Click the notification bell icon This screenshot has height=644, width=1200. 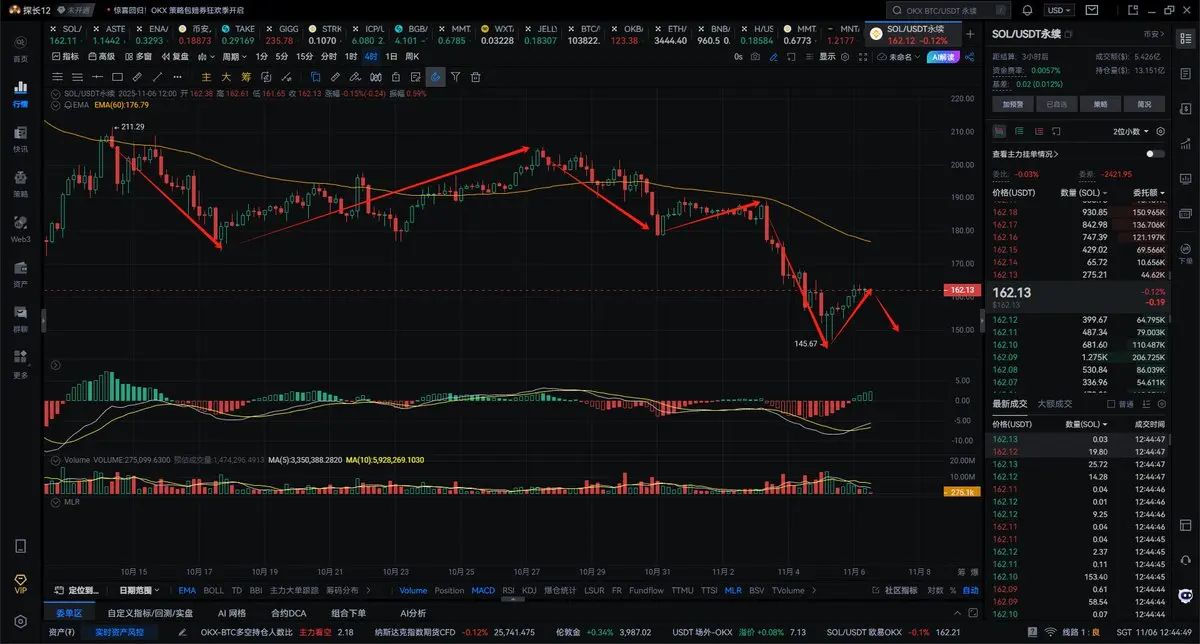point(1027,10)
